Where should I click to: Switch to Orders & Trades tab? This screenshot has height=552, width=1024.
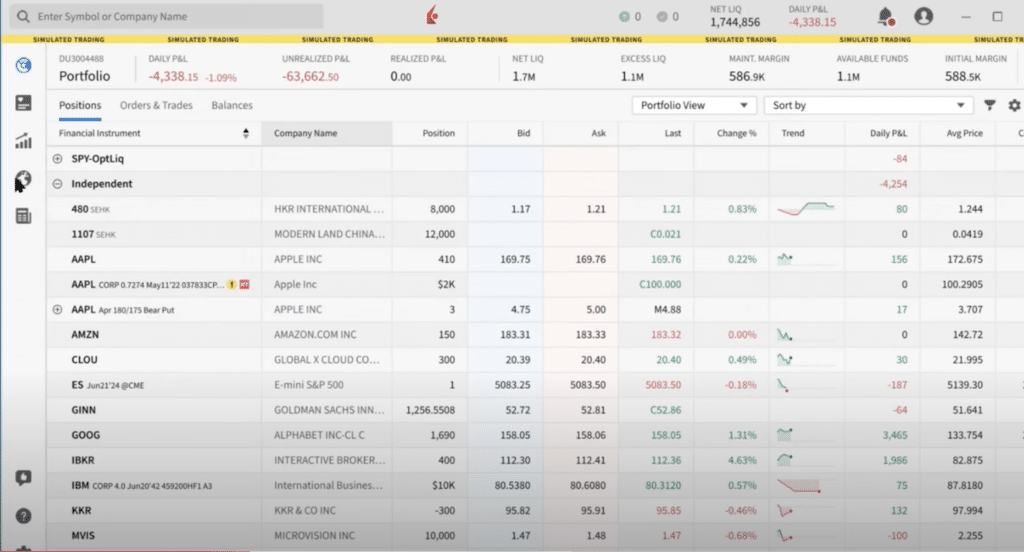tap(156, 105)
